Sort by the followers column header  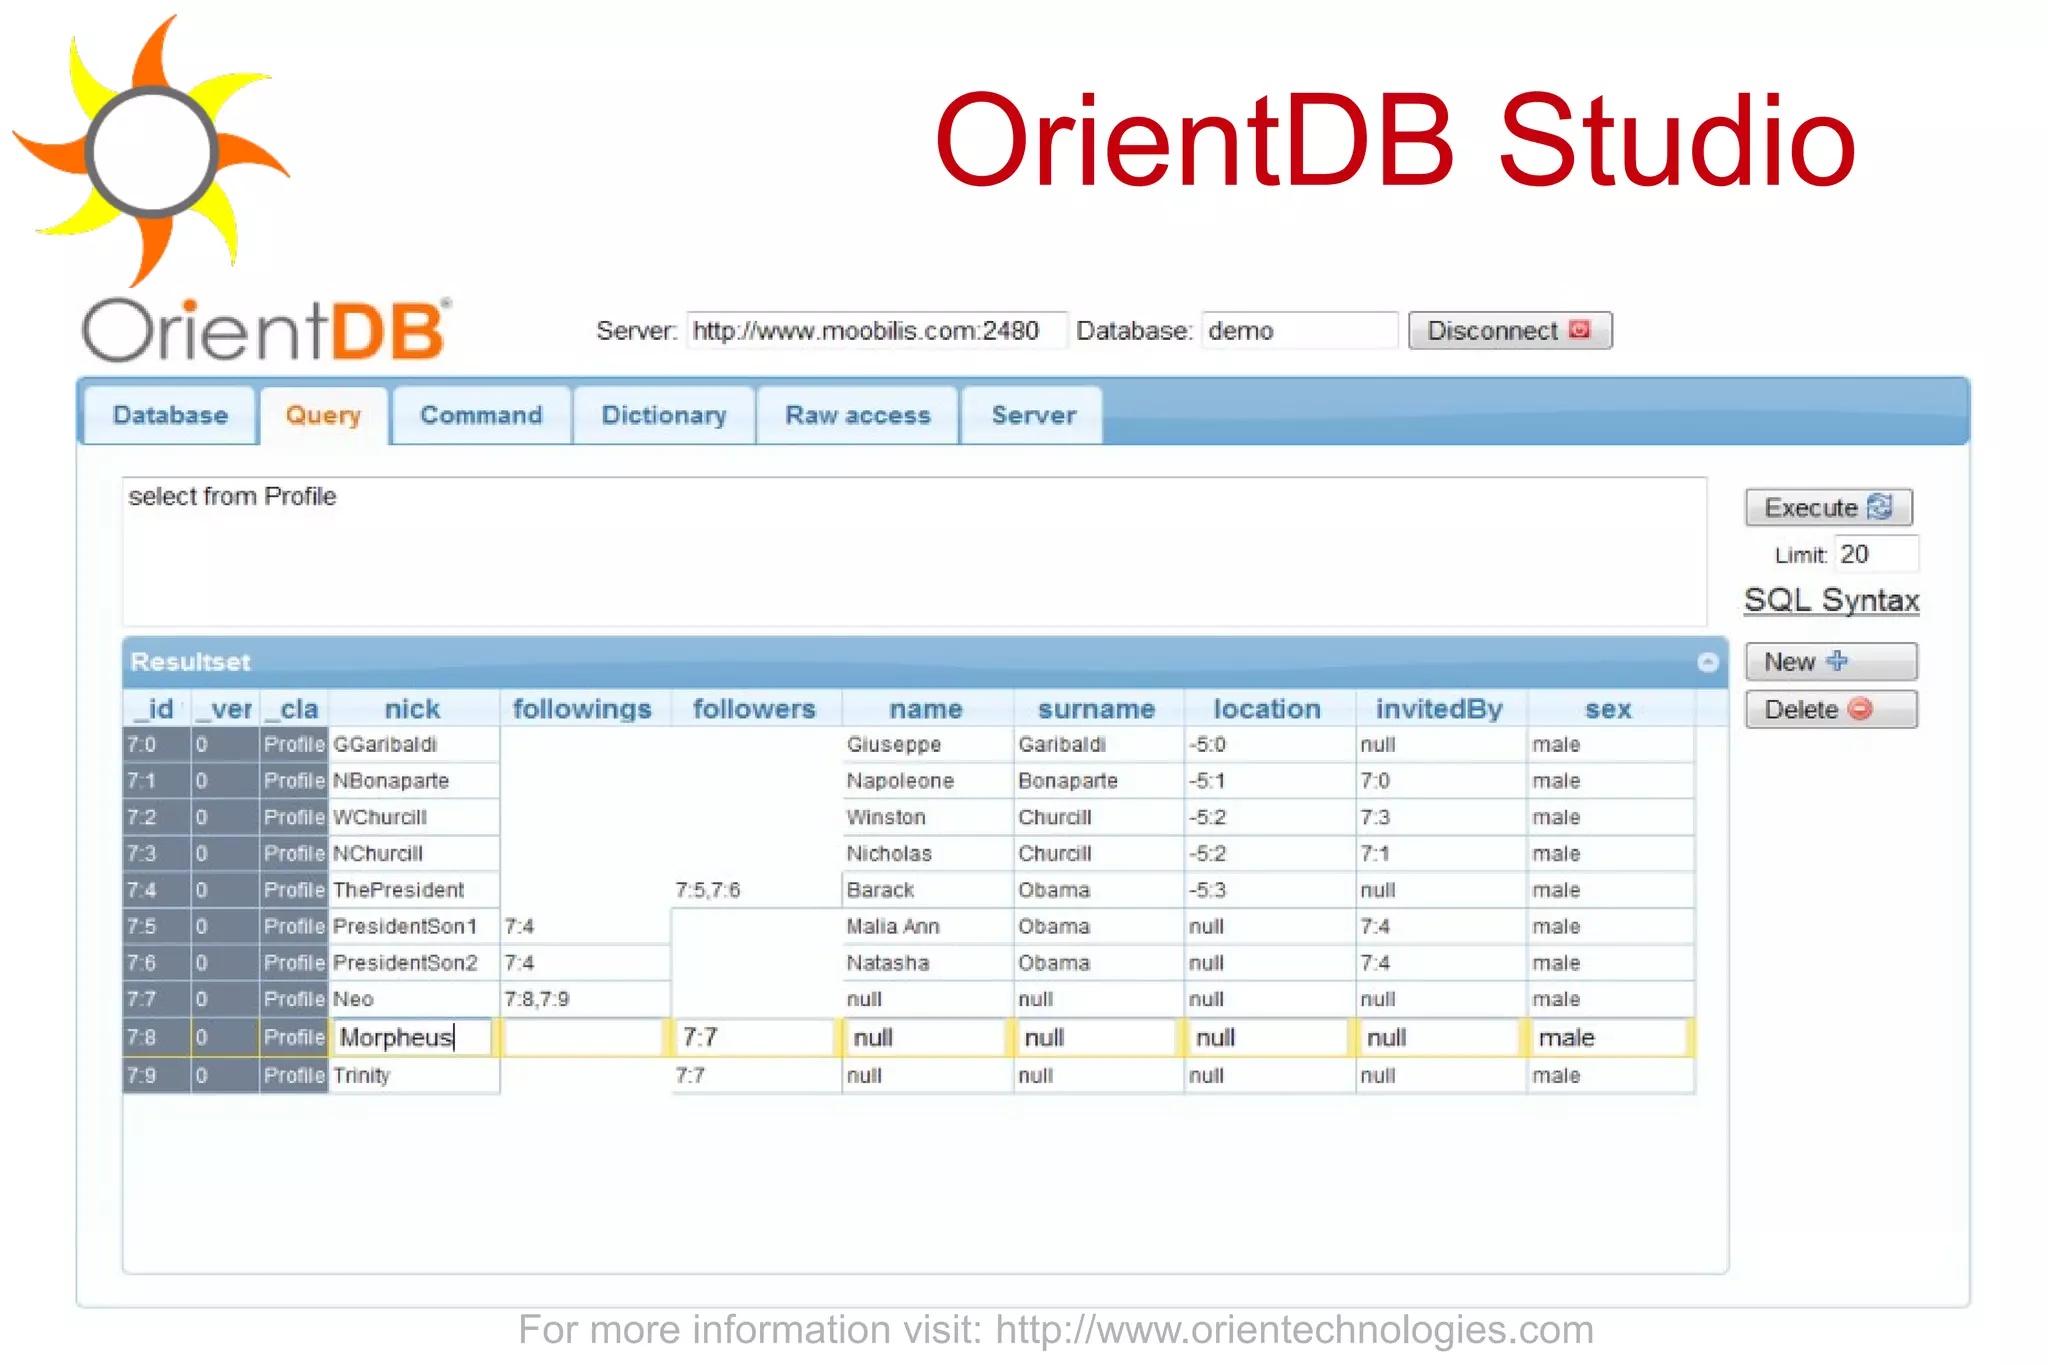pos(755,709)
